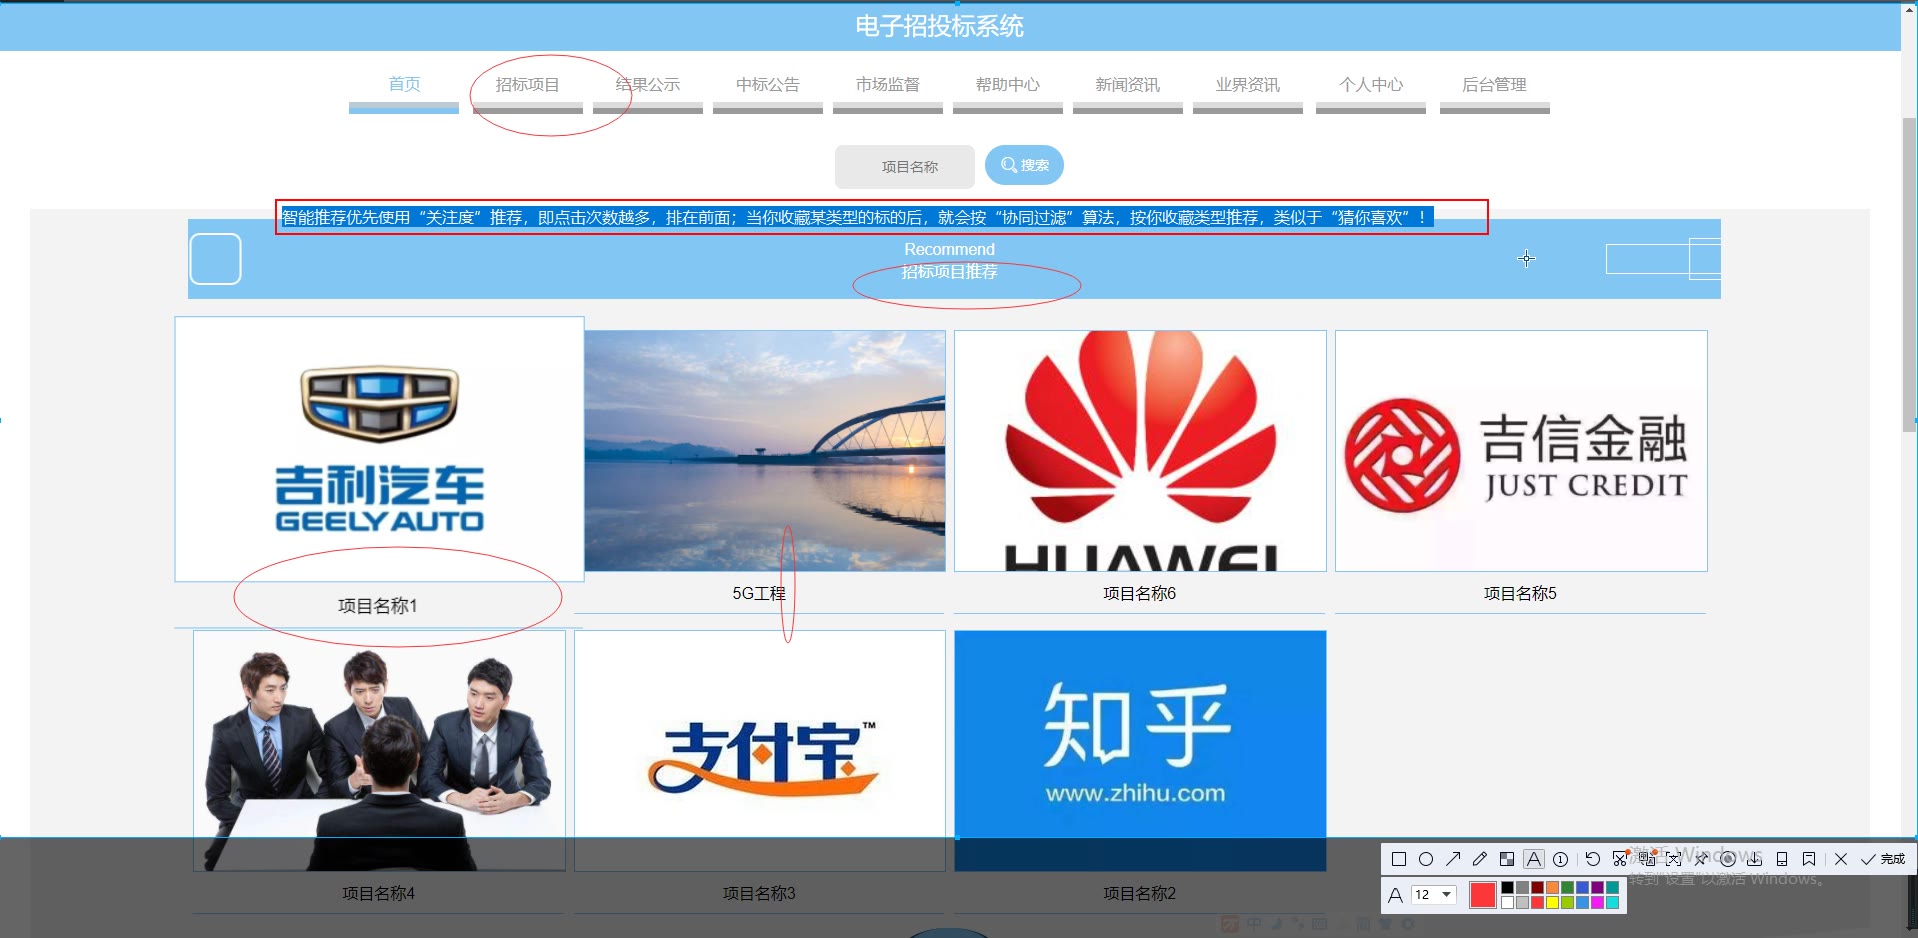The image size is (1918, 938).
Task: Go to the 首页 tab
Action: tap(404, 85)
